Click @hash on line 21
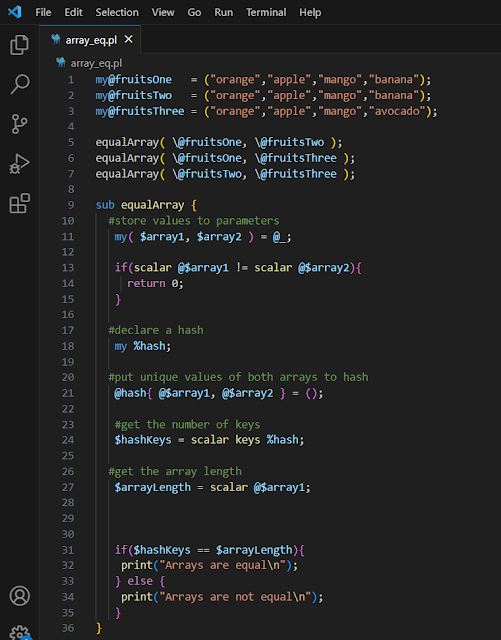Screen dimensions: 501x640 coord(130,393)
